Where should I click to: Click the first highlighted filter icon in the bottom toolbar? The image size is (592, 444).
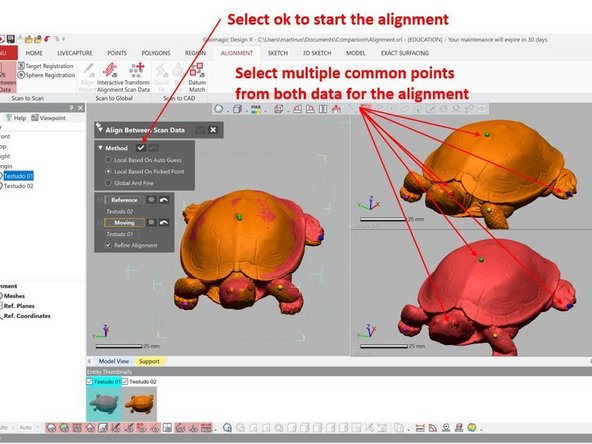pyautogui.click(x=51, y=427)
